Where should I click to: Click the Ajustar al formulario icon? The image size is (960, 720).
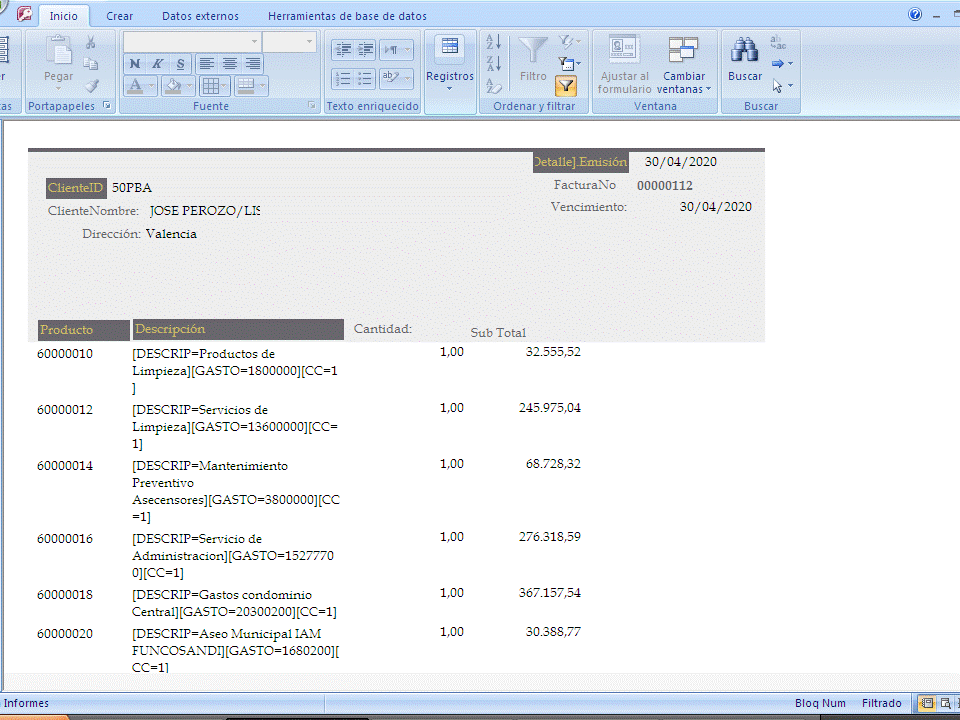pyautogui.click(x=624, y=49)
